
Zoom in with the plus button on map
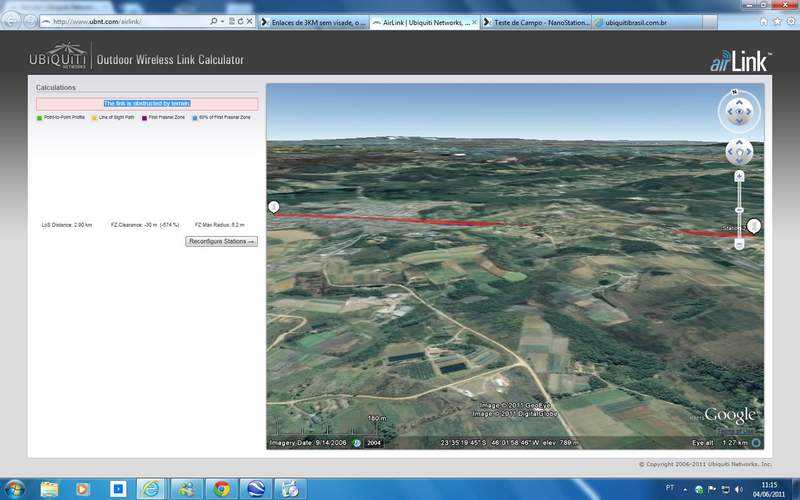coord(739,177)
